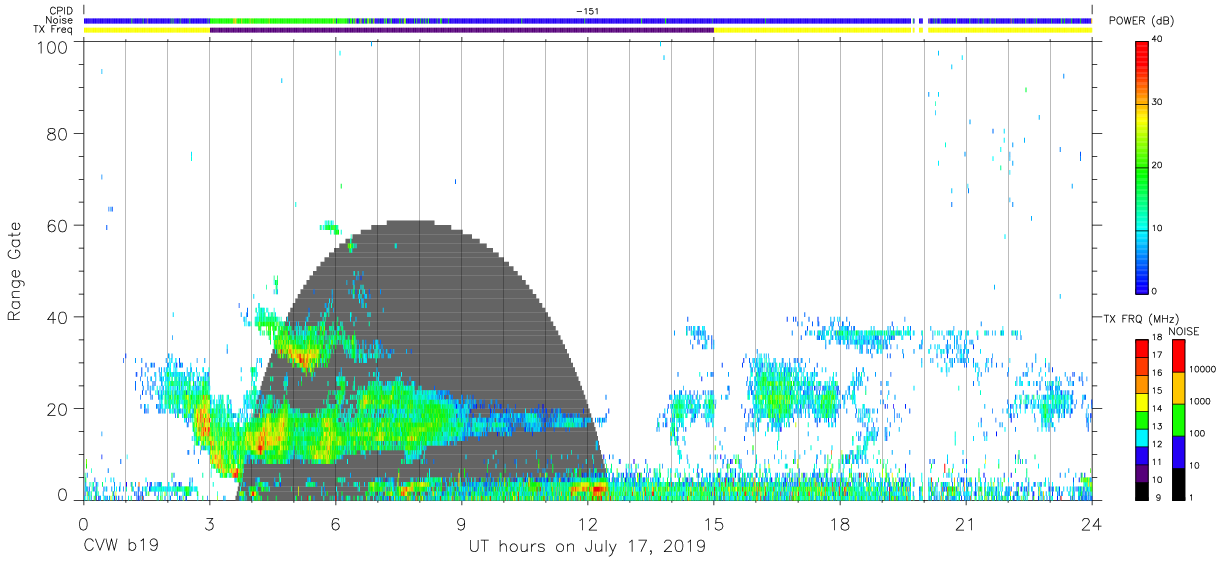Click the 20 tick on the Range Gate axis

(58, 409)
